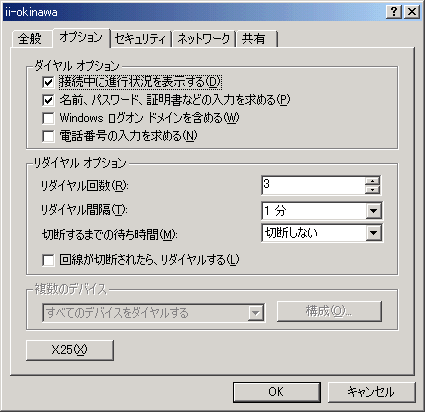This screenshot has width=425, height=412.
Task: Open the セキュリティ tab
Action: pyautogui.click(x=140, y=38)
